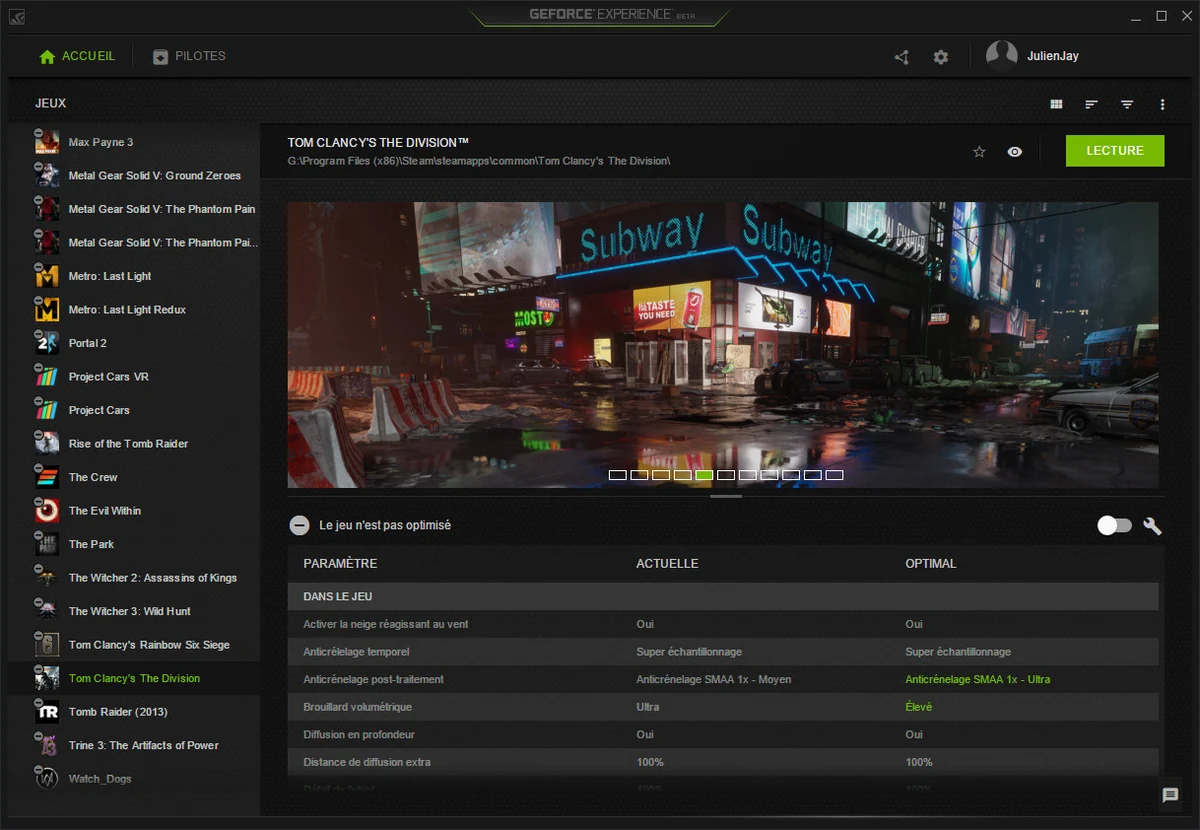Select Tom Clancy's The Division entry
The height and width of the screenshot is (830, 1200).
point(133,679)
